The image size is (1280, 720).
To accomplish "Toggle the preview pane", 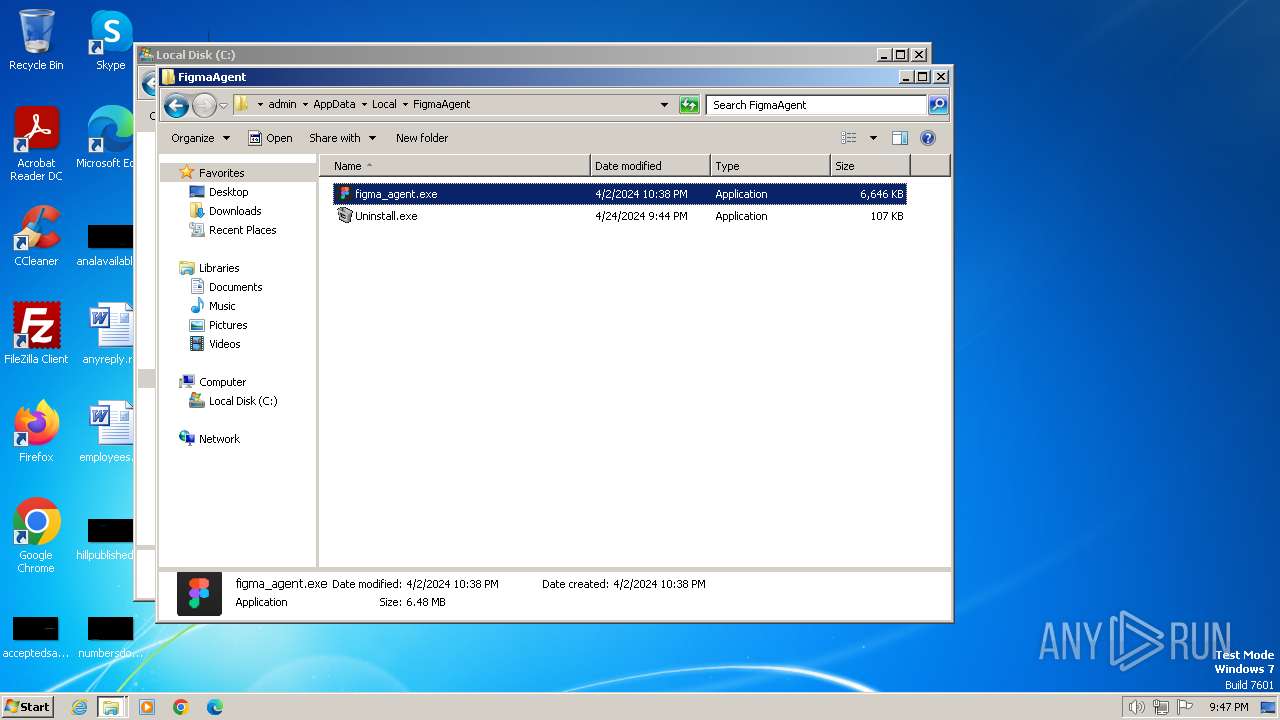I will pyautogui.click(x=899, y=138).
